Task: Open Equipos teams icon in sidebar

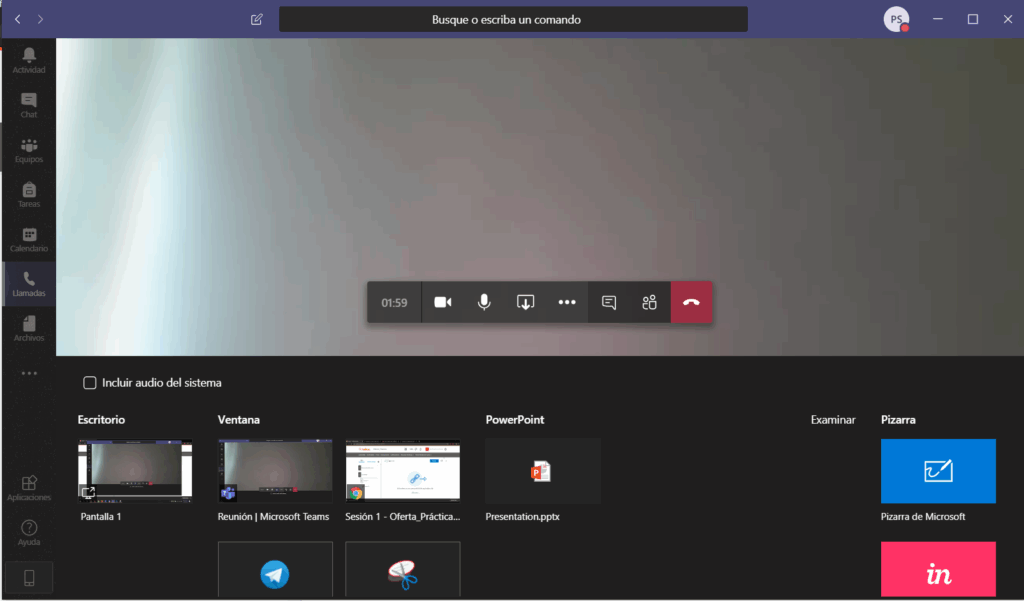Action: [x=29, y=150]
